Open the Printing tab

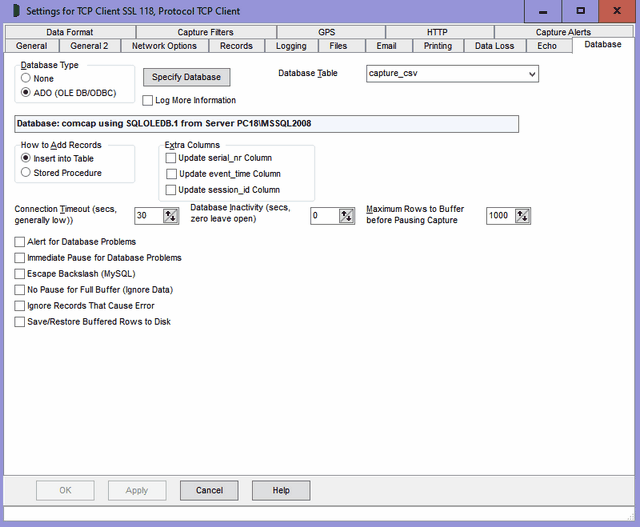(x=438, y=46)
